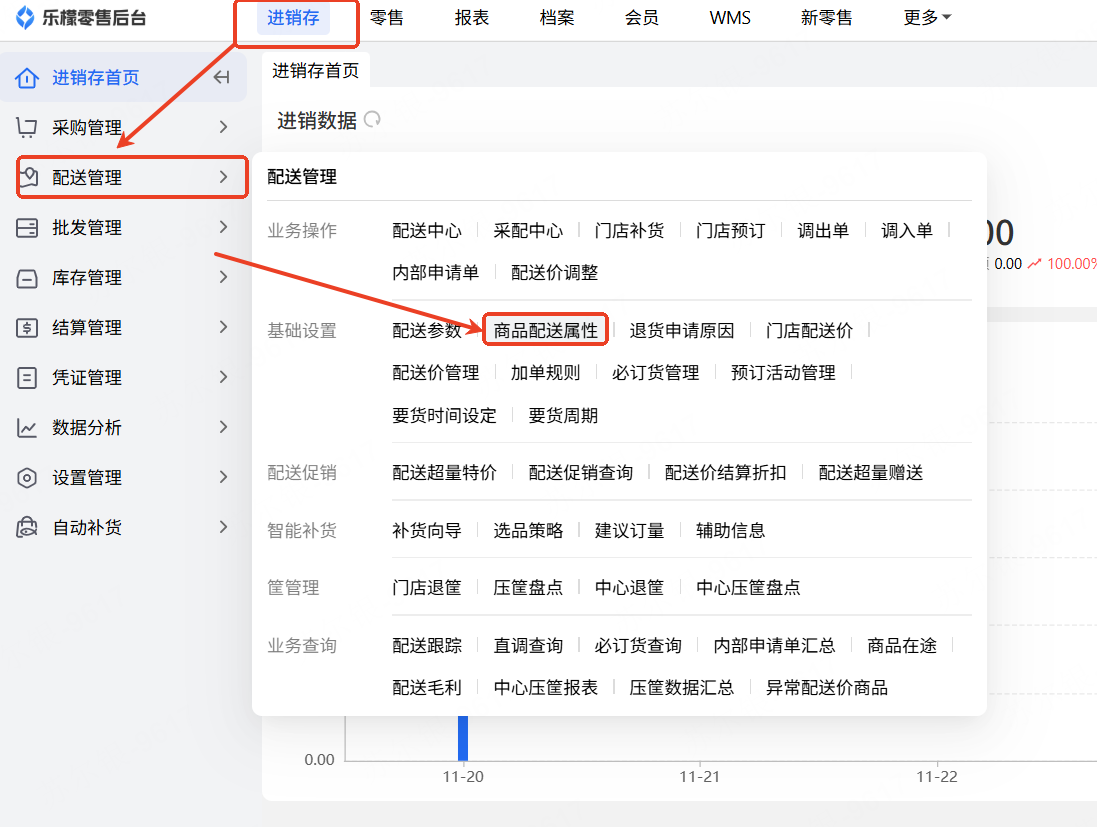The width and height of the screenshot is (1097, 827).
Task: Open 配送价结算折扣 link
Action: click(x=726, y=472)
